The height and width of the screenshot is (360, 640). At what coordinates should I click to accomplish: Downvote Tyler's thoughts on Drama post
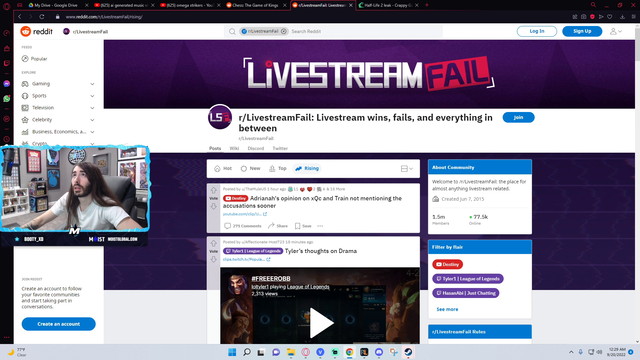[213, 260]
